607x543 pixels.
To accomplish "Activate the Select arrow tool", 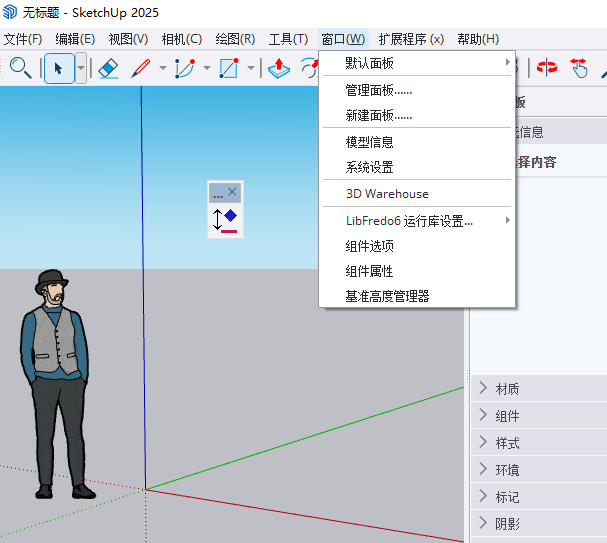I will point(59,69).
